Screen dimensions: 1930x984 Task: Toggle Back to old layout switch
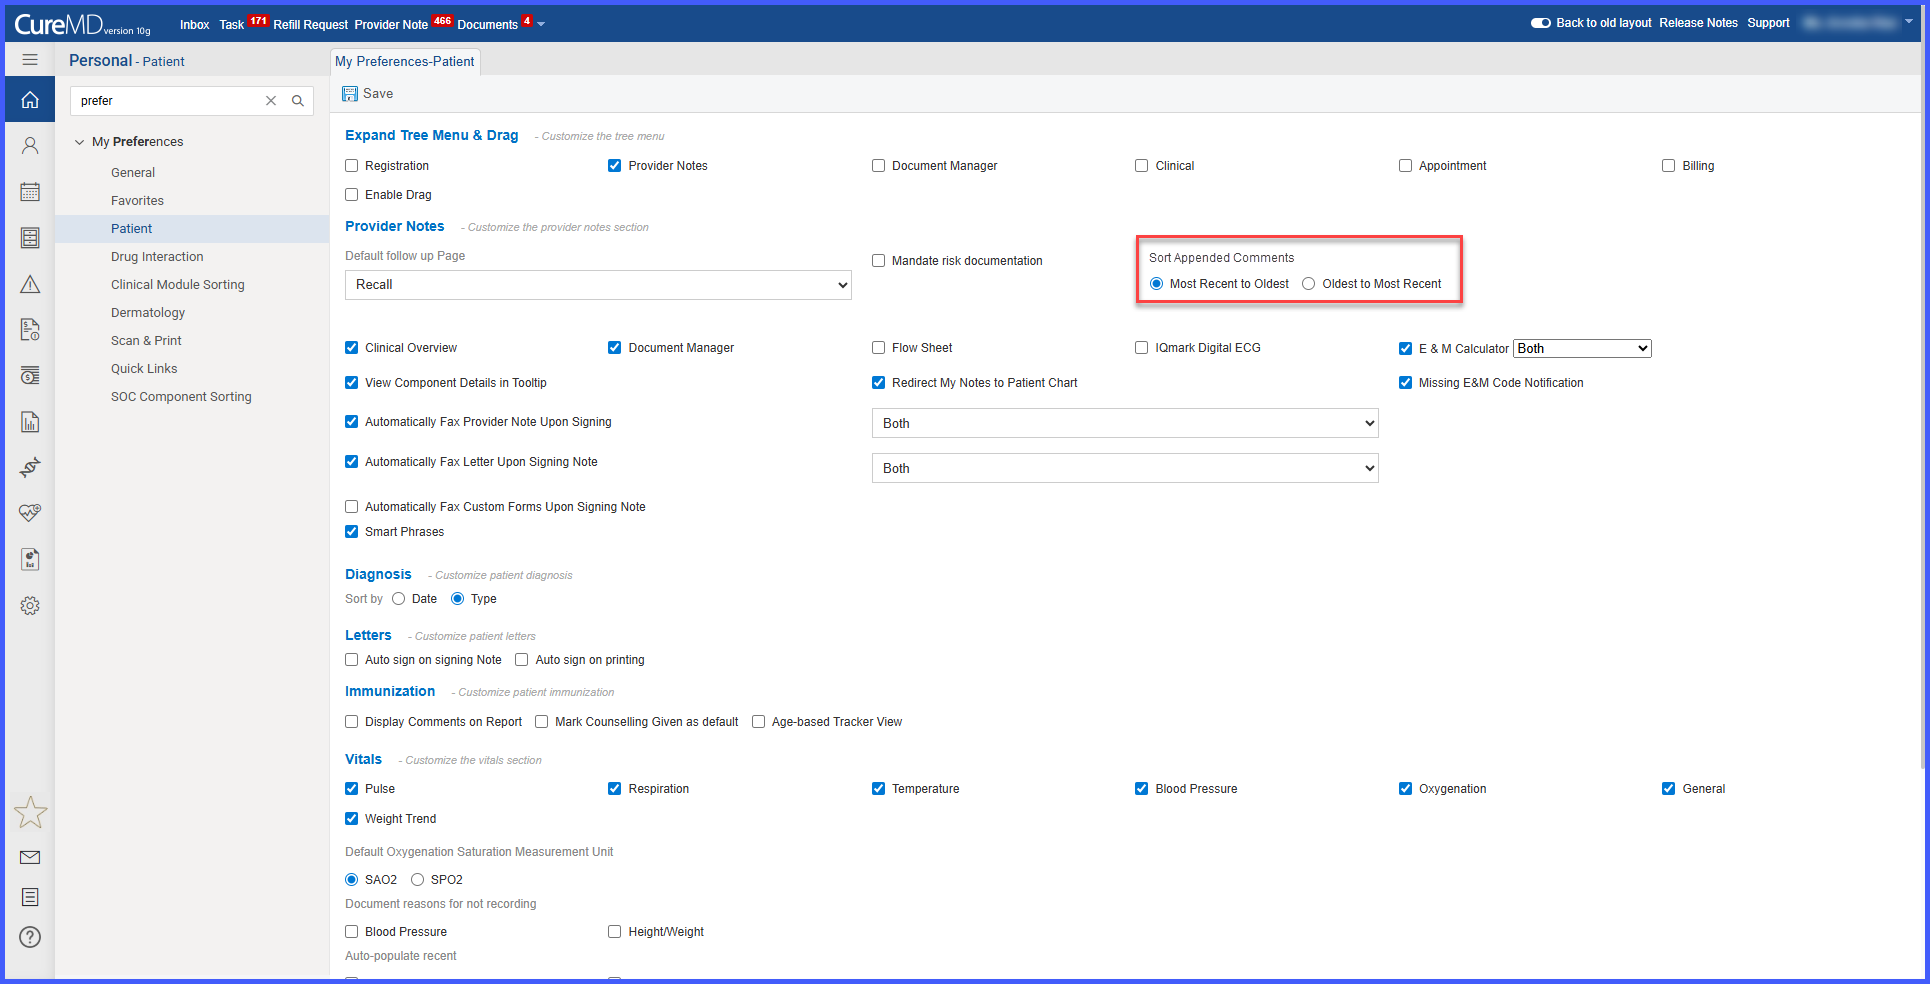click(1540, 23)
